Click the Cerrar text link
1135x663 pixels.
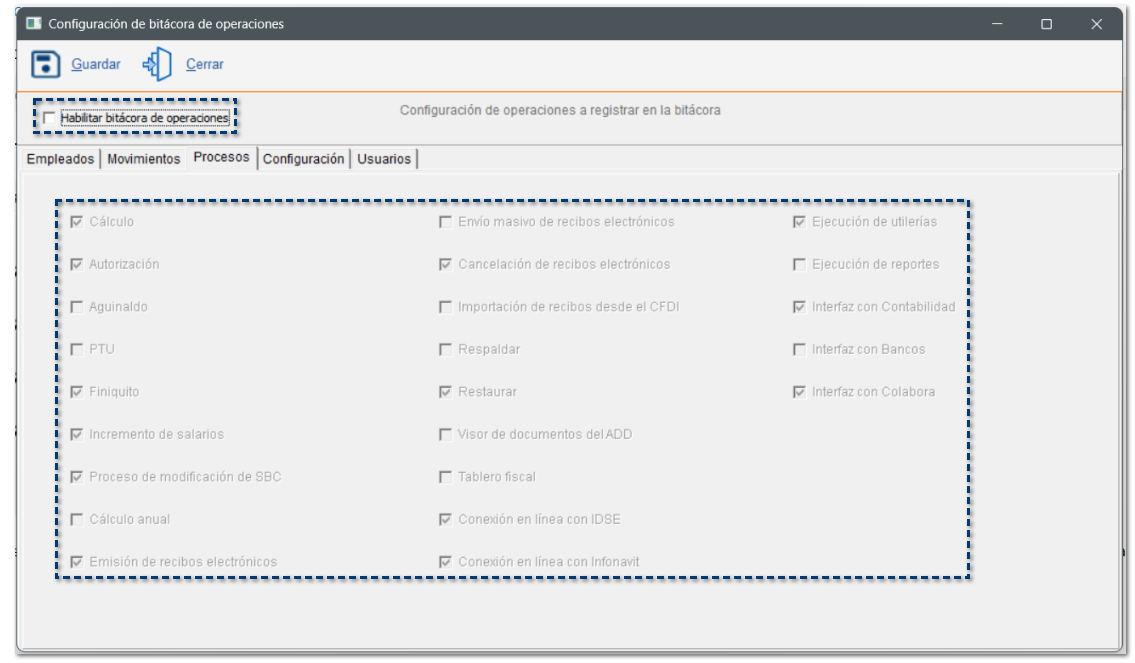tap(205, 64)
